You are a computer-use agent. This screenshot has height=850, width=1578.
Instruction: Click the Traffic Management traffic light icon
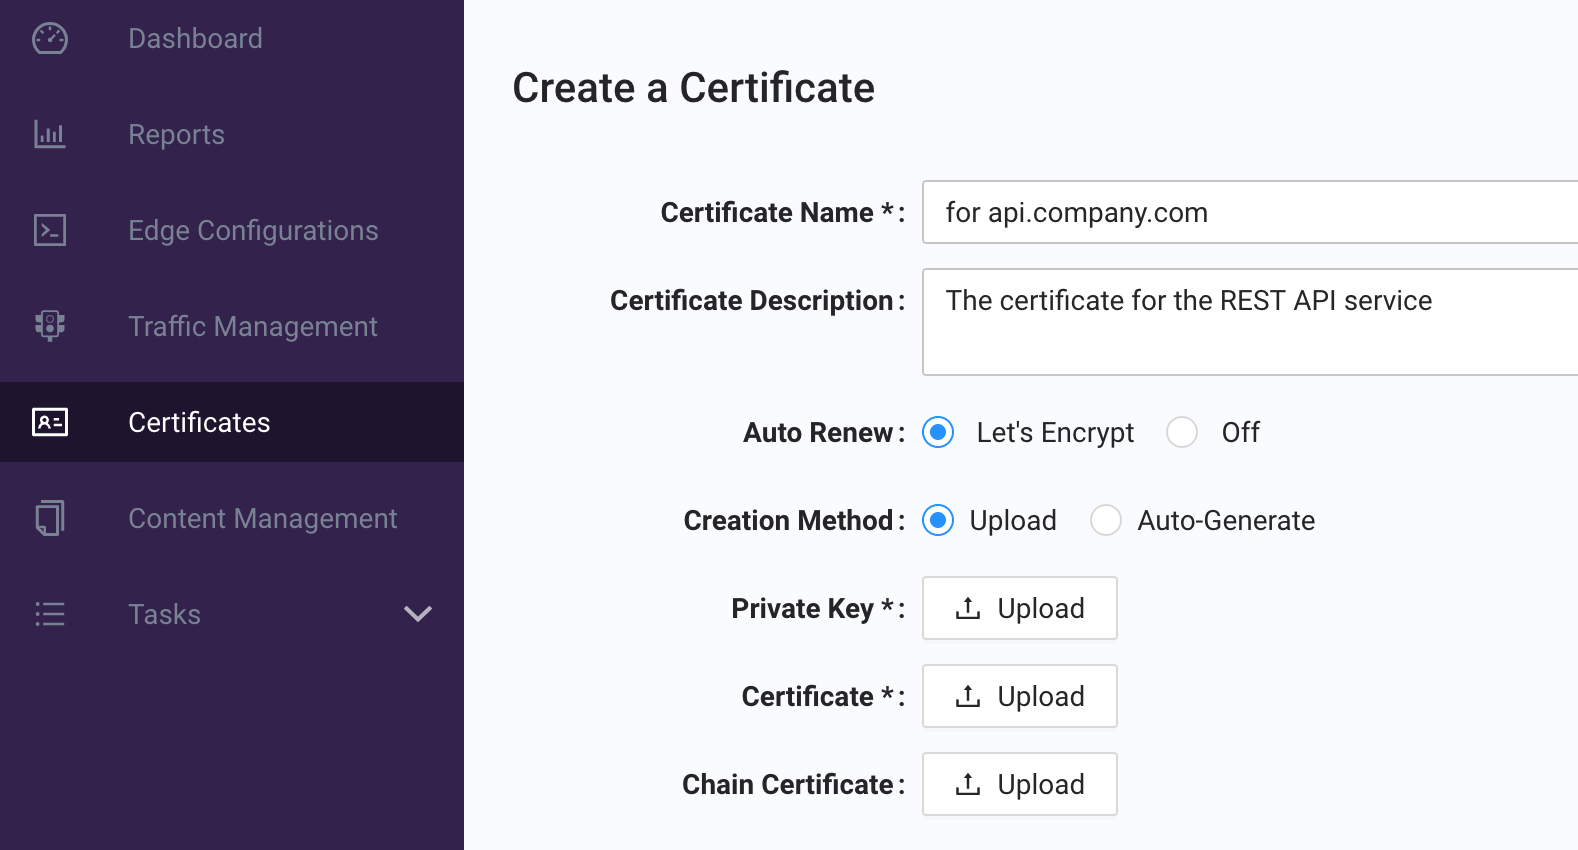click(x=50, y=326)
